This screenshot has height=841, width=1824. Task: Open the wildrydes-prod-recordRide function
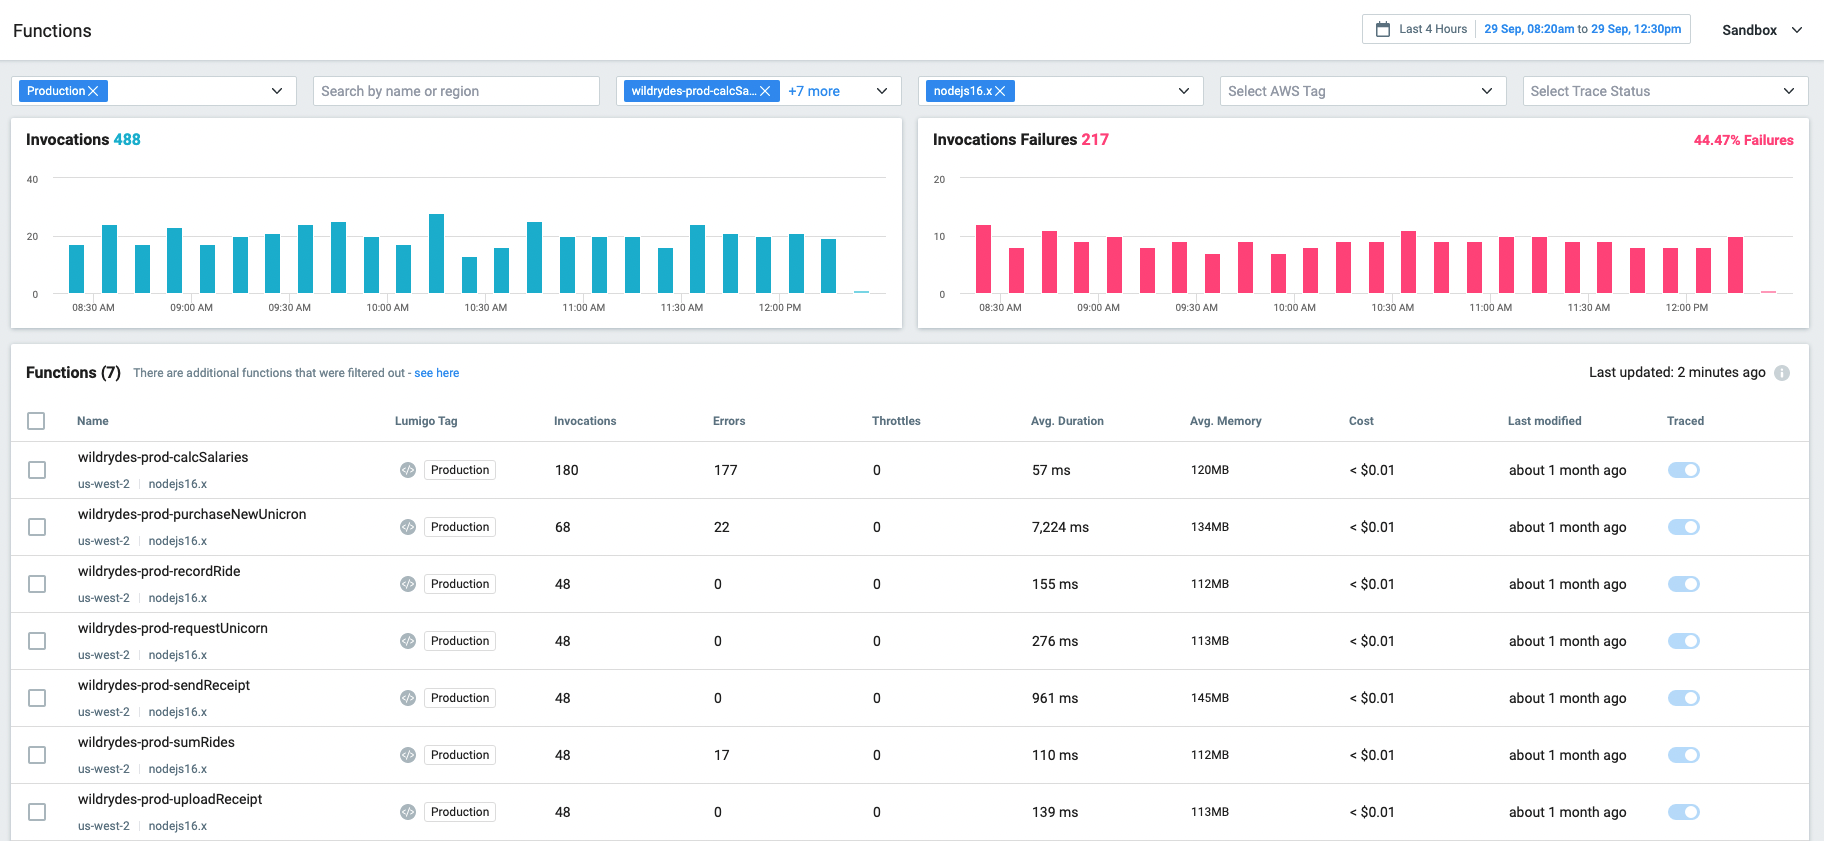[159, 571]
